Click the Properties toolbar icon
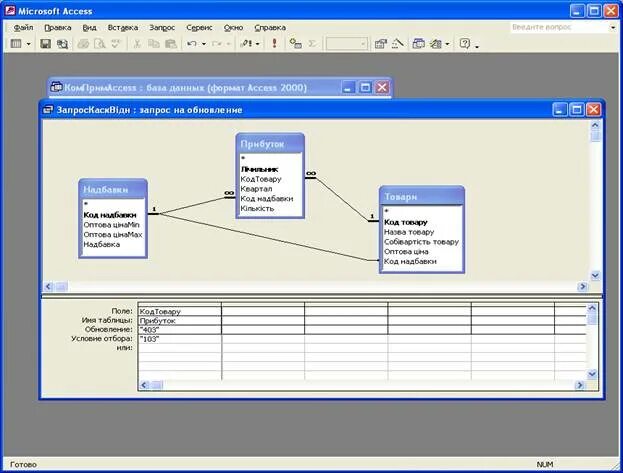Screen dimensions: 623x473 tap(381, 43)
